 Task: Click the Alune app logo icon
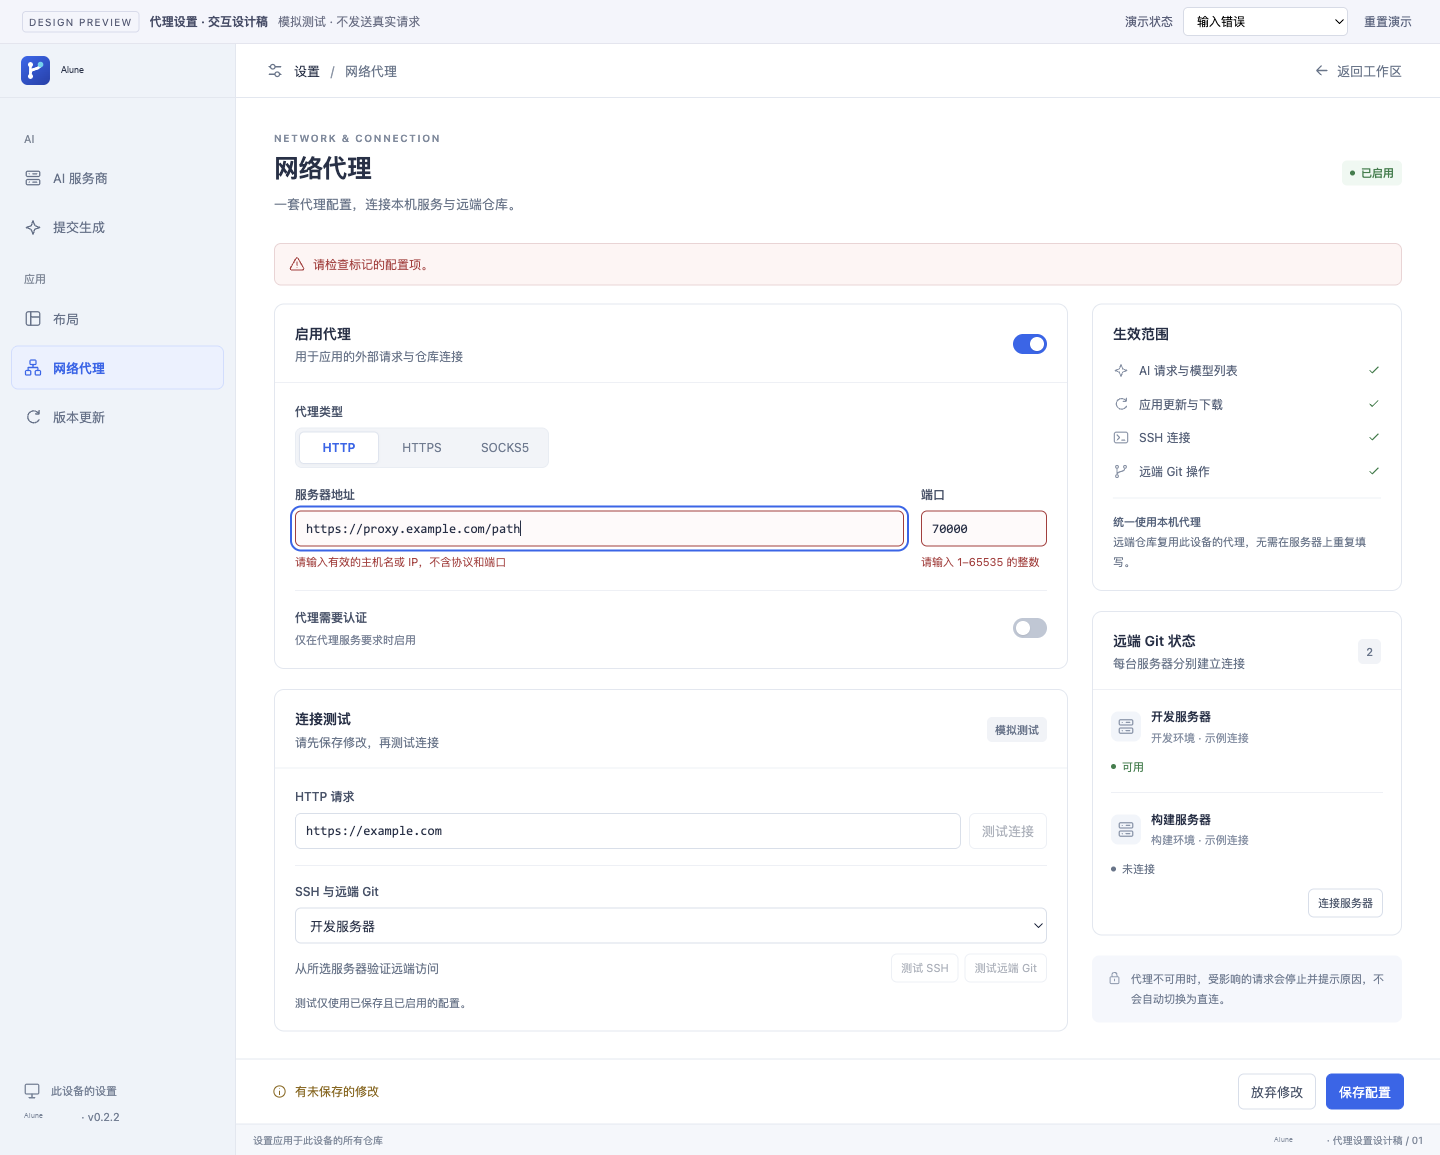click(35, 70)
